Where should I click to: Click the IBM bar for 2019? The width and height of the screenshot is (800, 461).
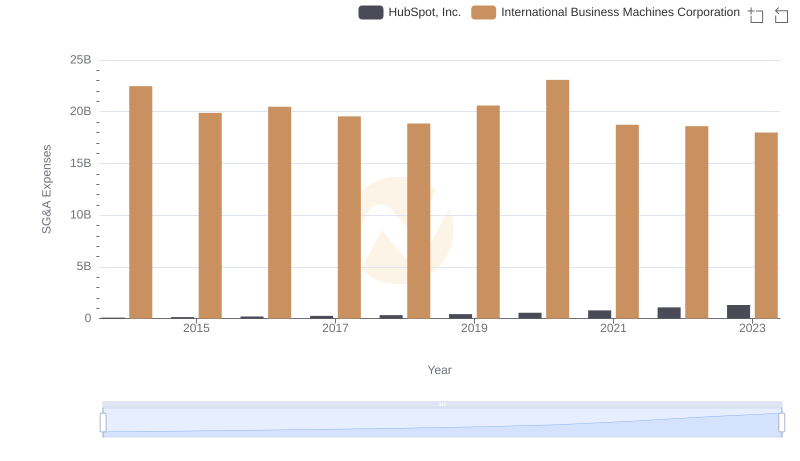point(488,212)
